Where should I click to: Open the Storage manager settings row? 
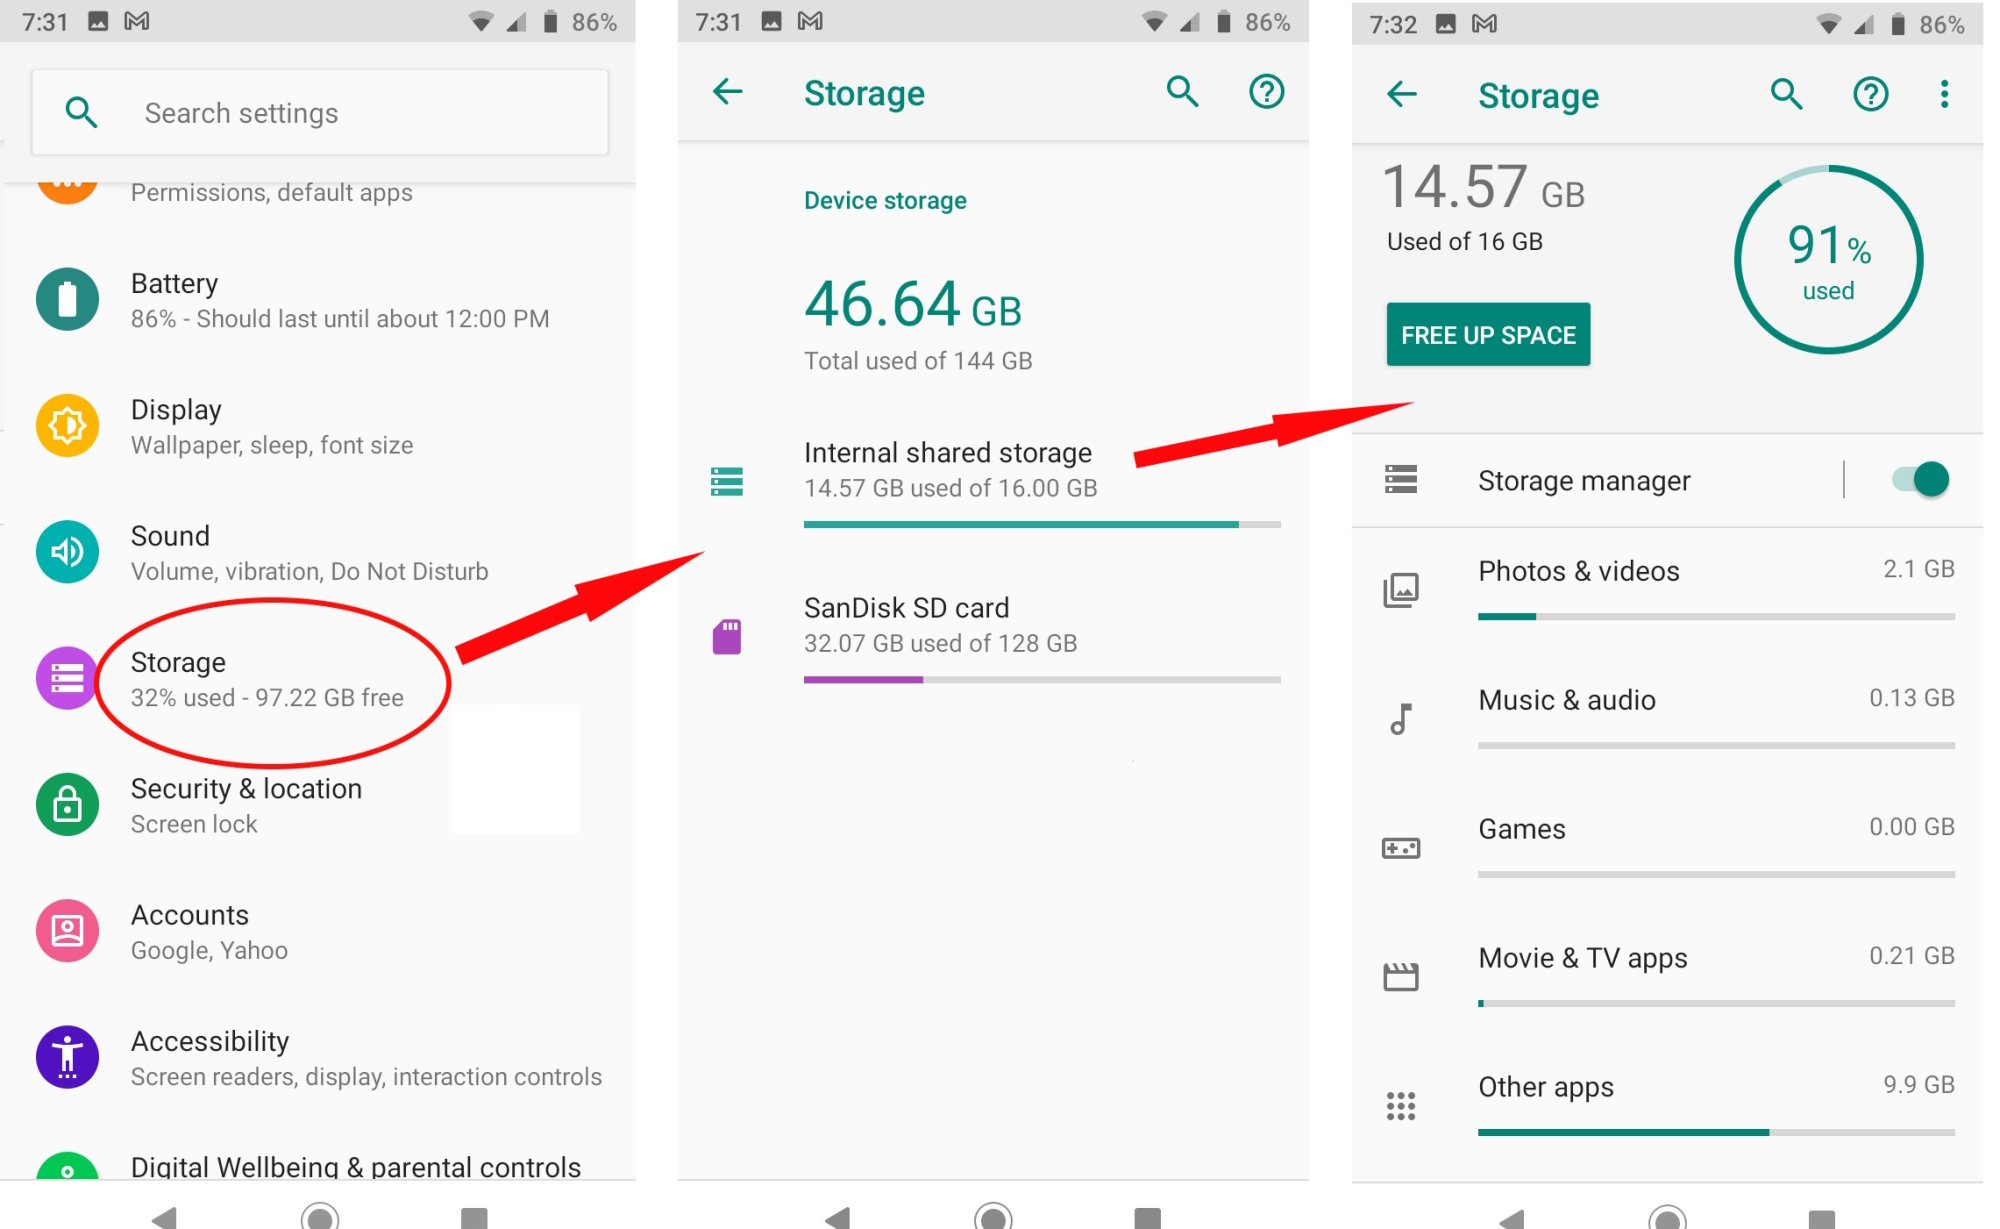click(1583, 481)
